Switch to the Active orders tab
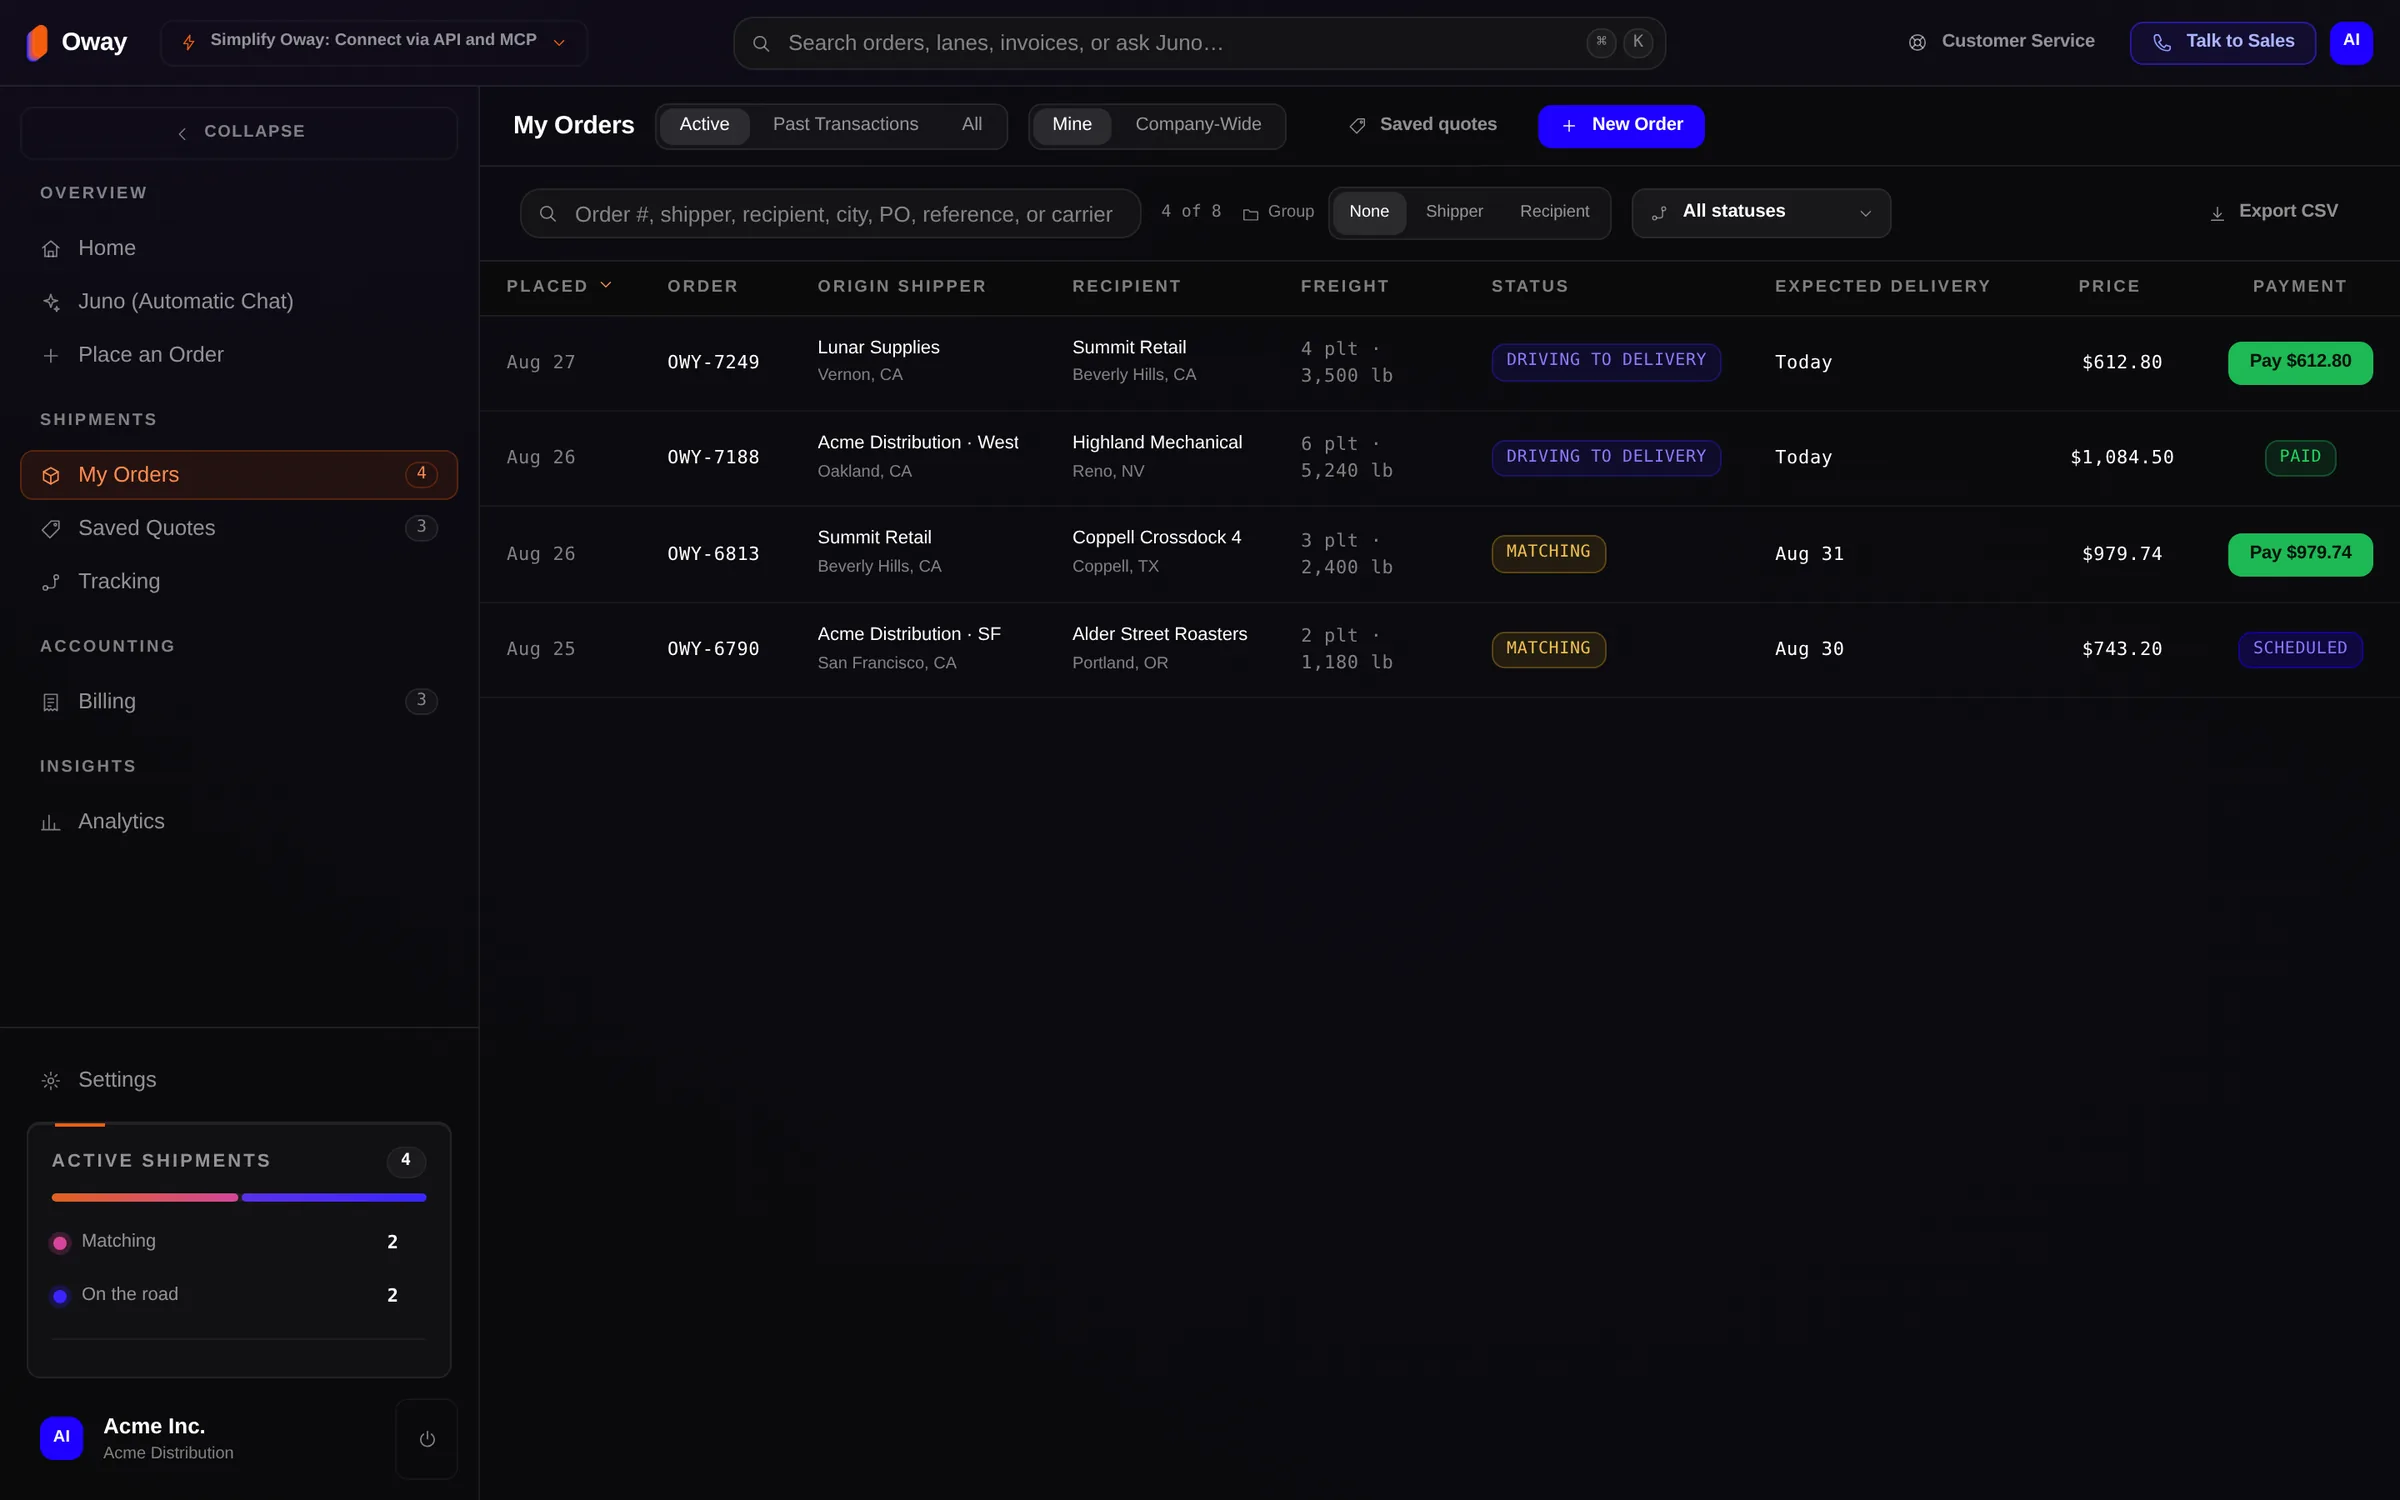 704,125
